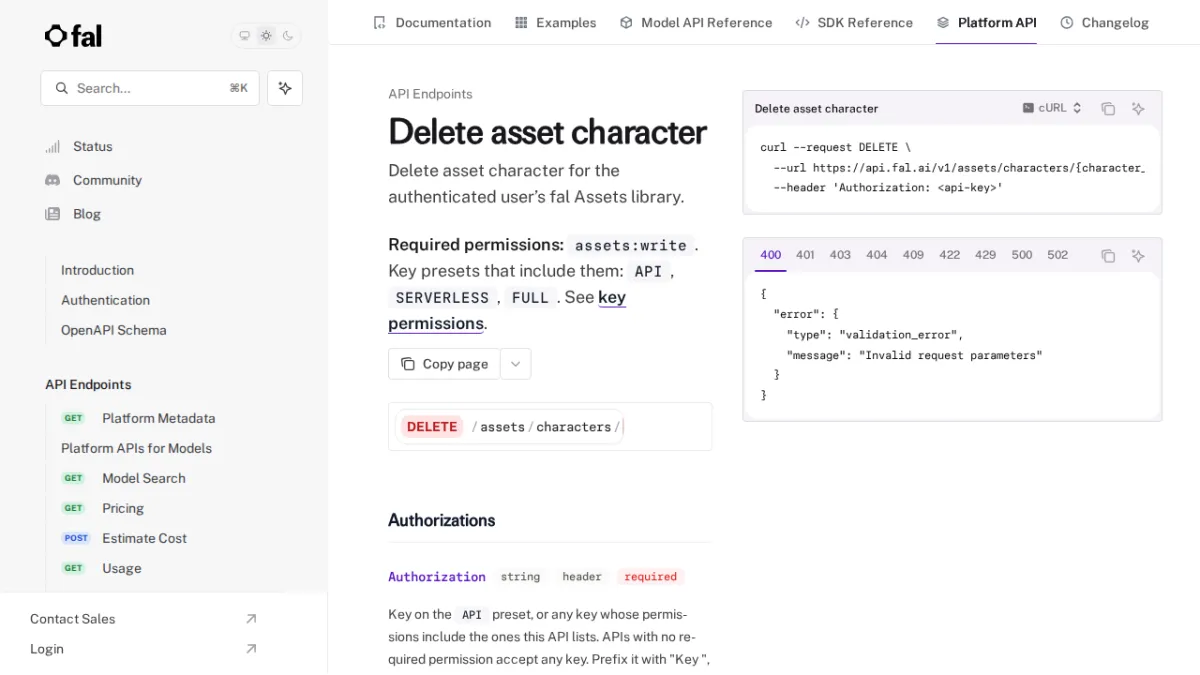The image size is (1200, 675).
Task: Click the Contact Sales link
Action: (x=72, y=619)
